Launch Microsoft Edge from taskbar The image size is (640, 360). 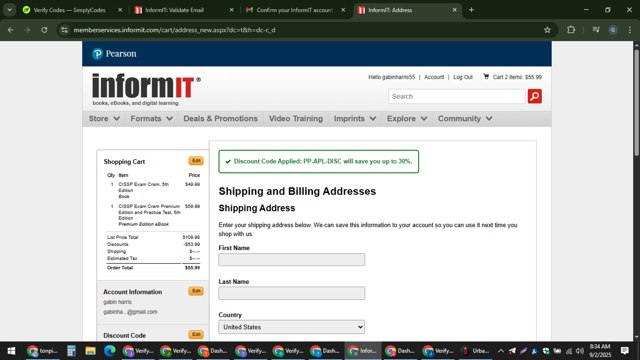[x=109, y=351]
